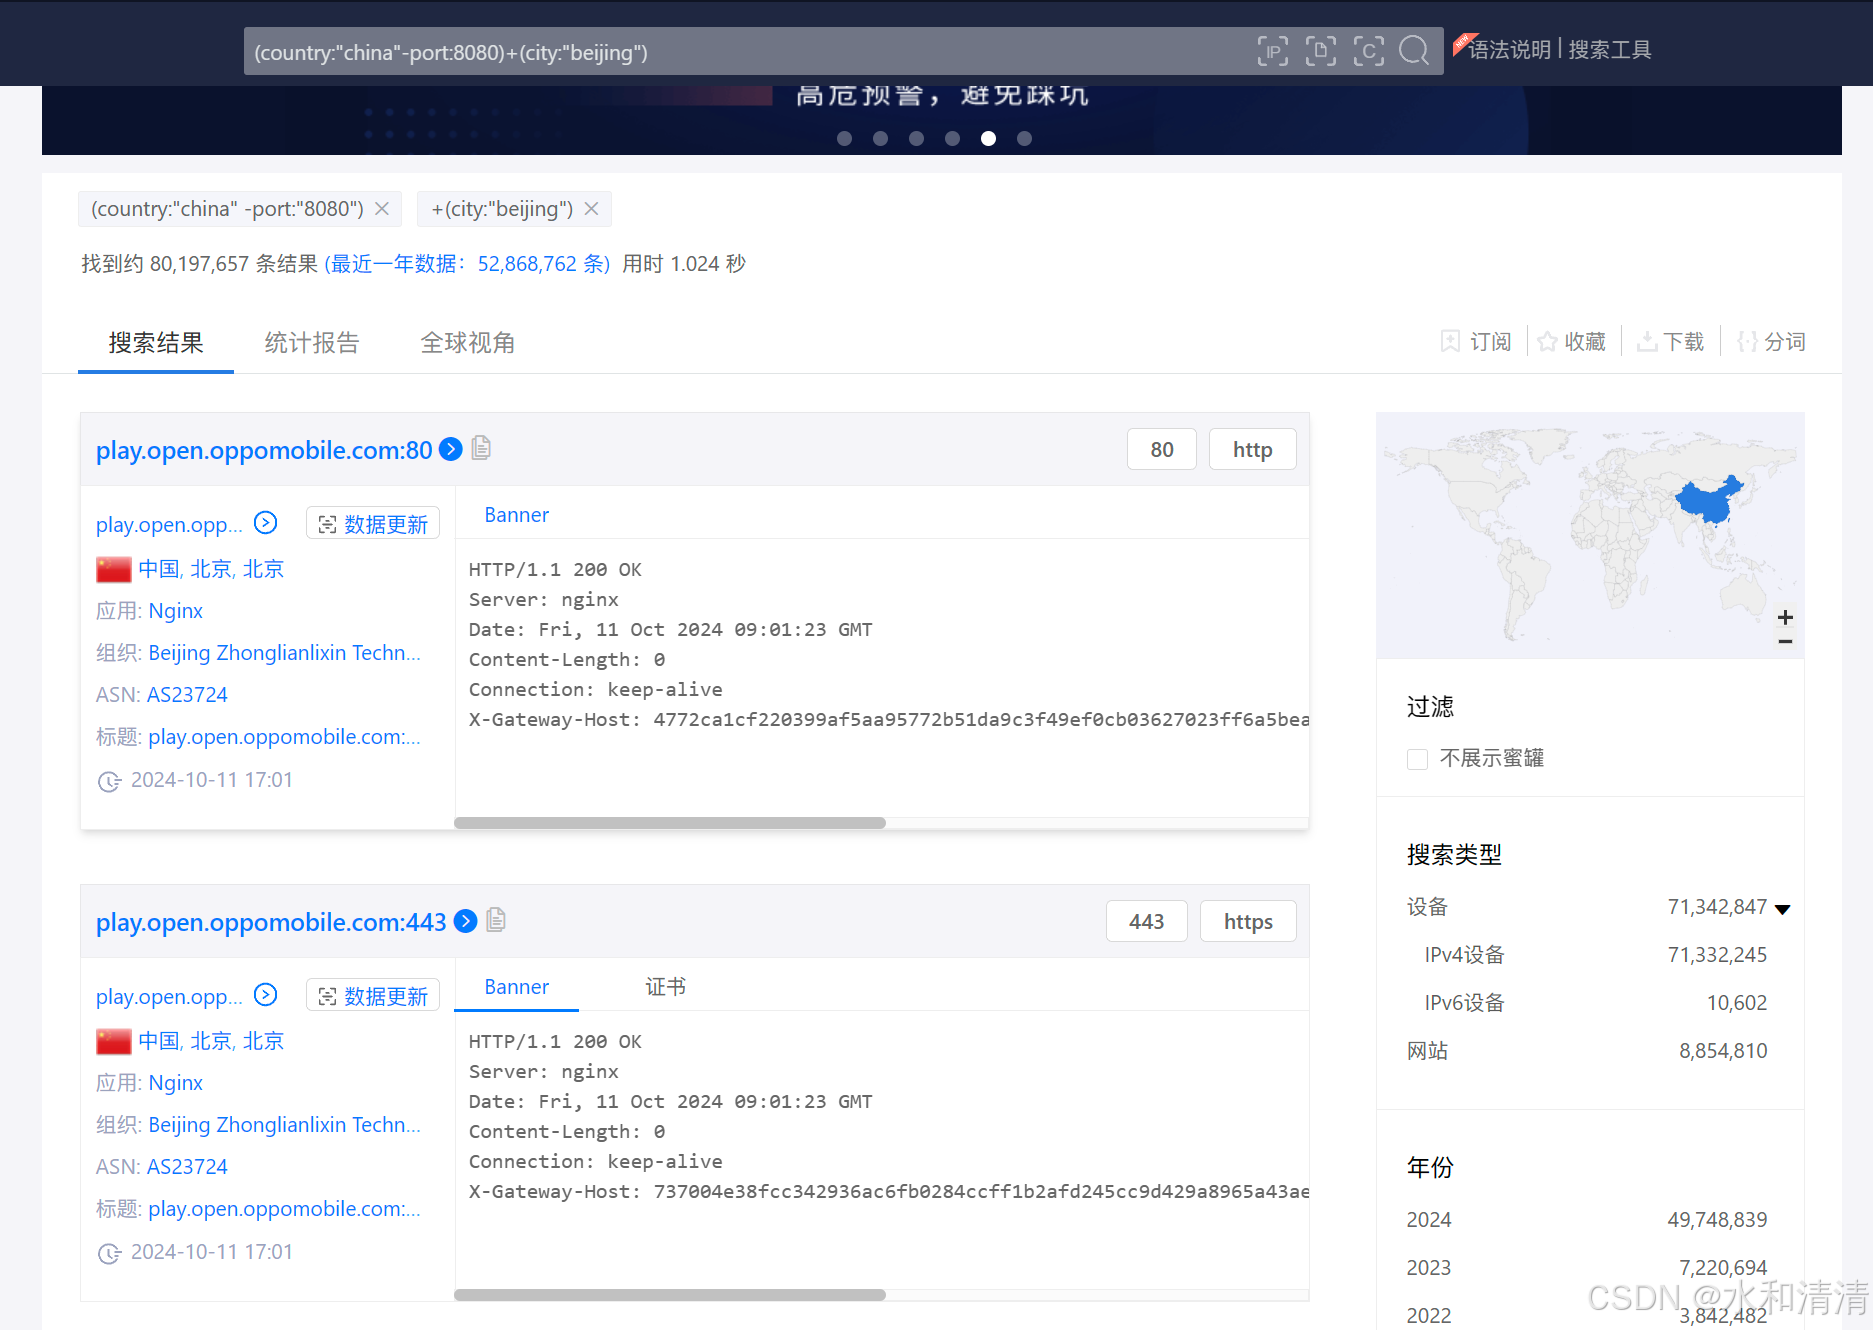The image size is (1873, 1330).
Task: Remove the country china -port 8080 filter tag
Action: pos(382,209)
